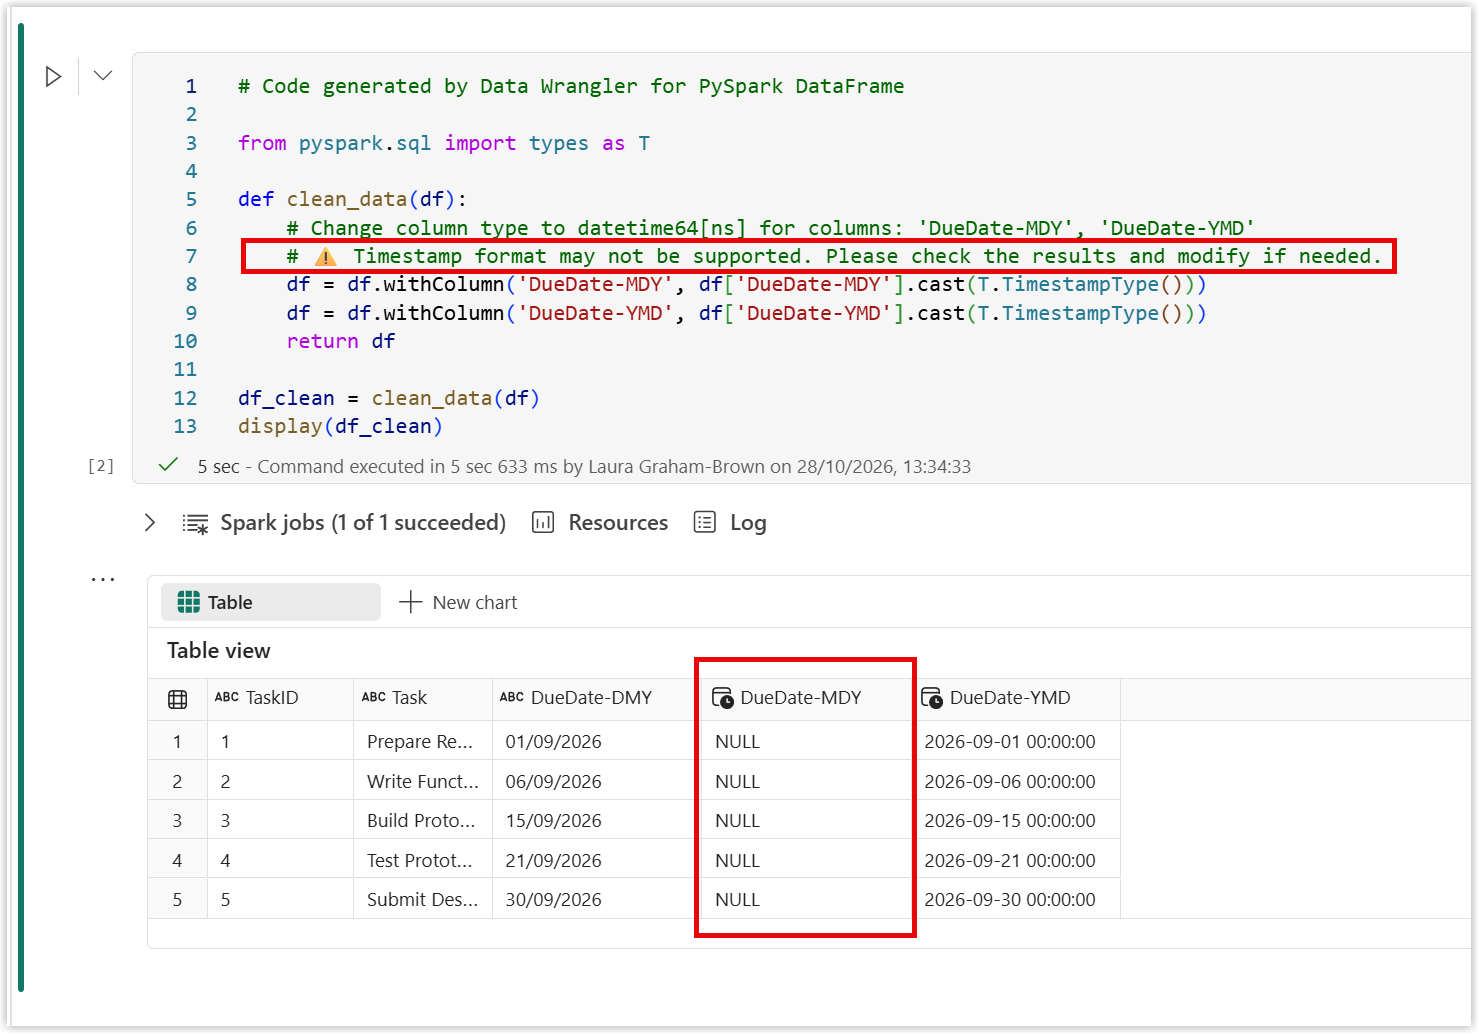Select cell '15/09/2026'
The height and width of the screenshot is (1034, 1479).
tap(597, 820)
